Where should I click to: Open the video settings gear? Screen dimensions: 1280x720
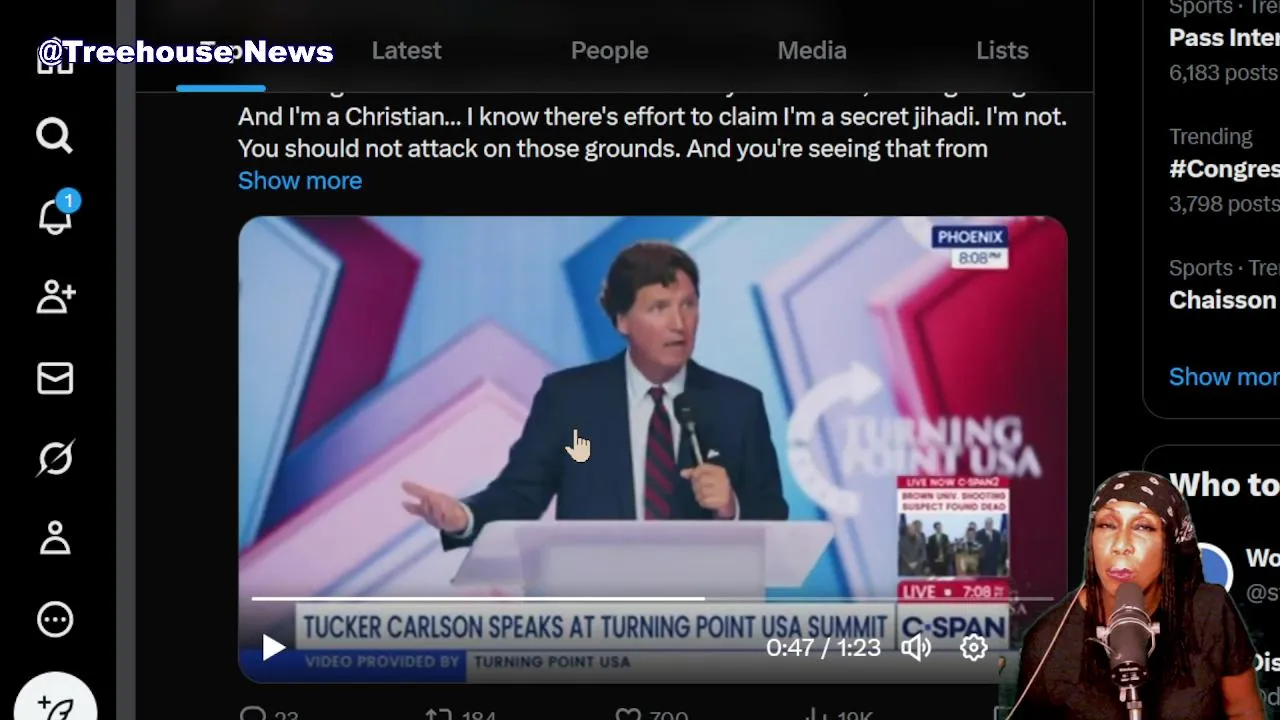pos(974,648)
